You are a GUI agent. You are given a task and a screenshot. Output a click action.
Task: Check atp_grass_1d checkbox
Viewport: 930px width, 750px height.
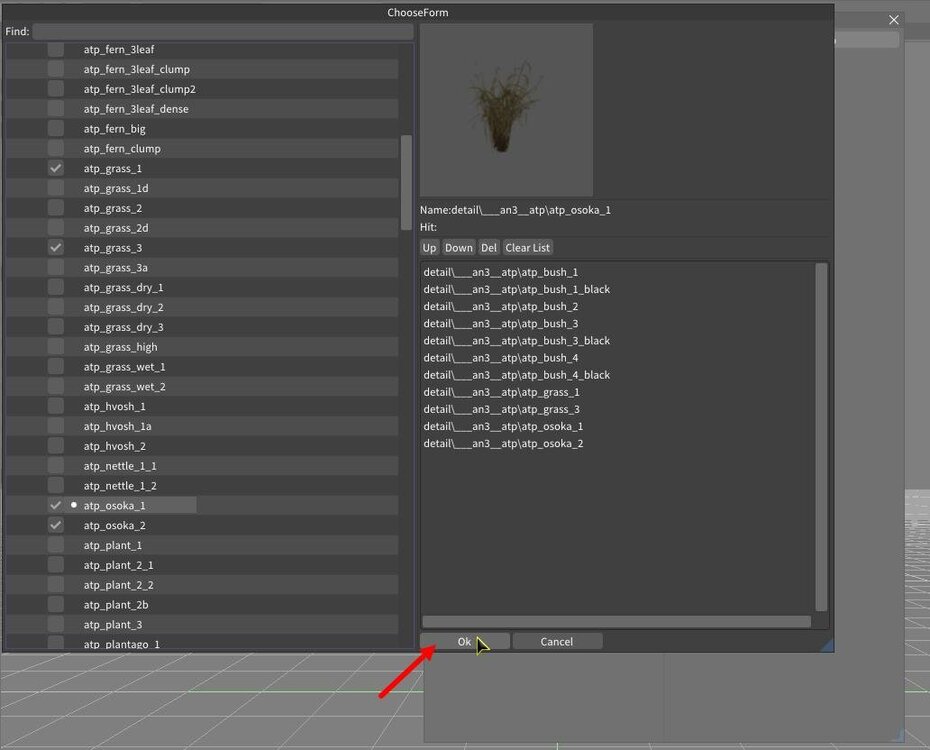tap(56, 189)
